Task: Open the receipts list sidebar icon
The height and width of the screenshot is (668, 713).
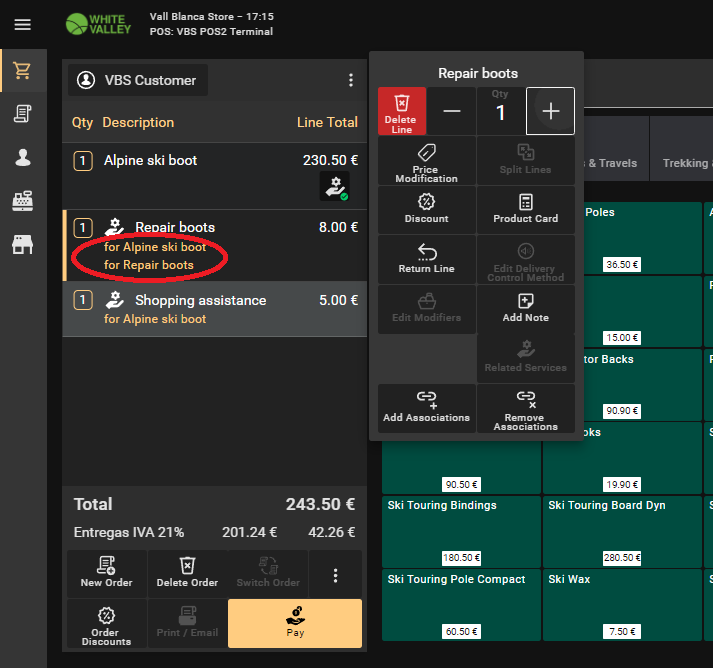Action: click(22, 114)
